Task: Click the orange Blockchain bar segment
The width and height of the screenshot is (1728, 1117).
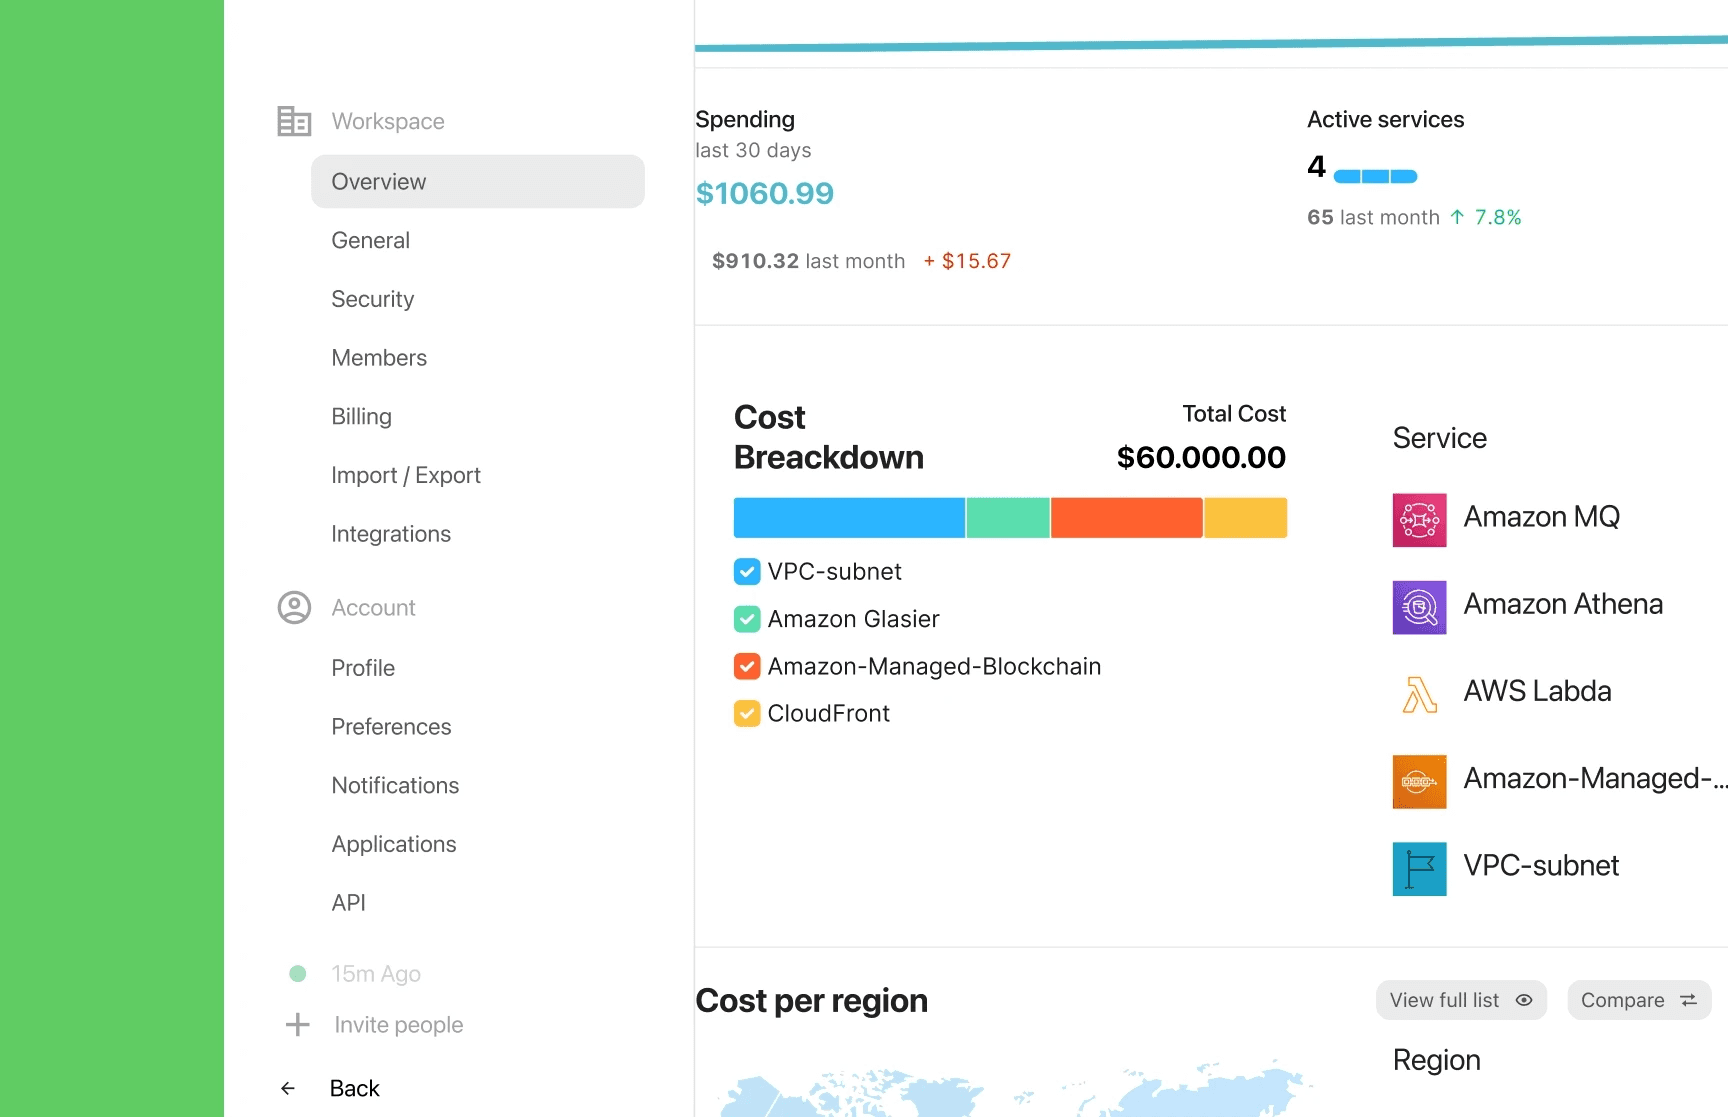Action: pos(1127,518)
